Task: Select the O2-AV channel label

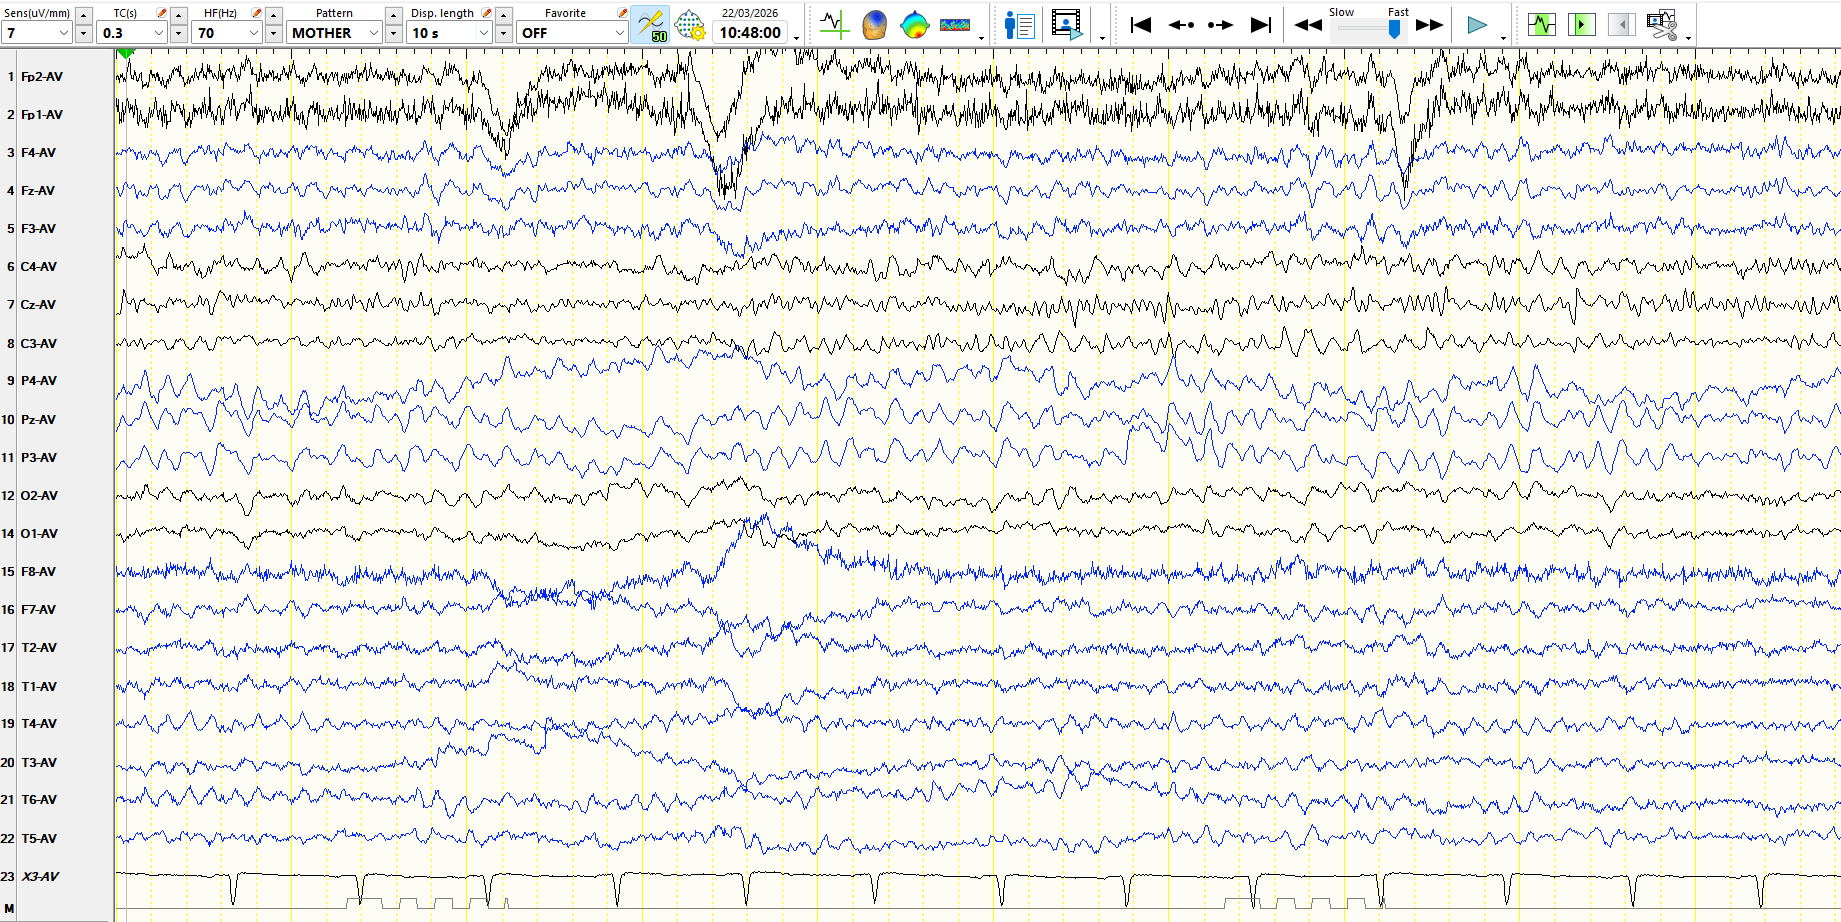Action: point(40,495)
